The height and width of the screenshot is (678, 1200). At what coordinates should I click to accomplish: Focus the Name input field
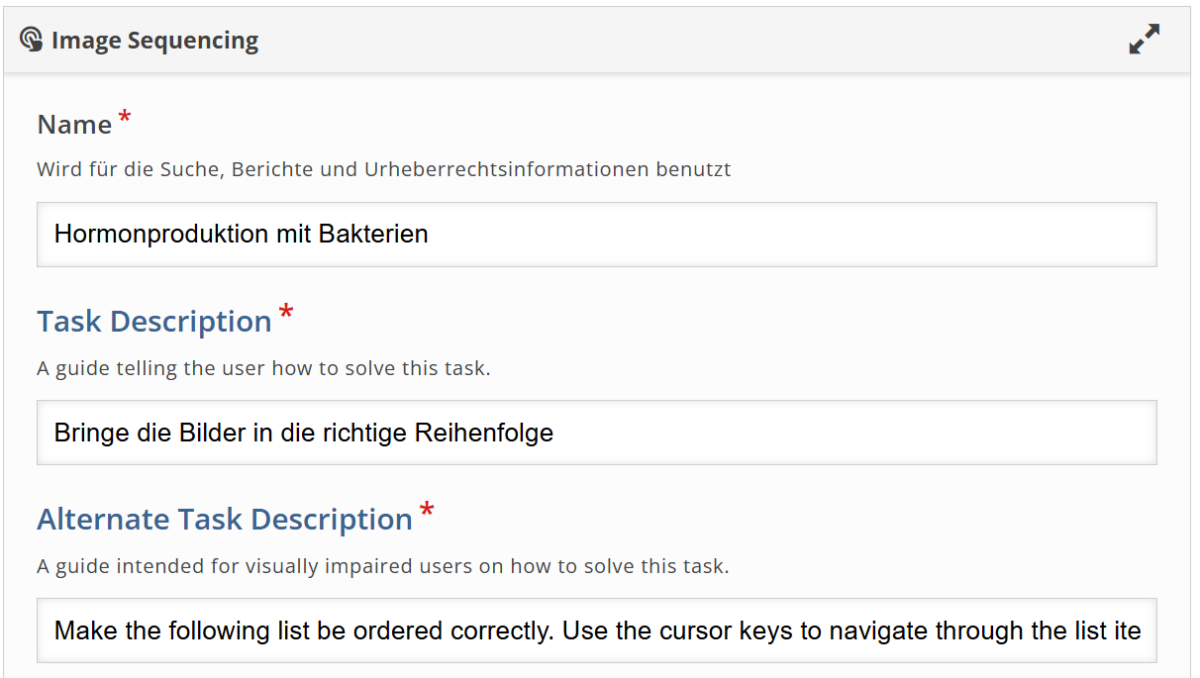click(596, 234)
